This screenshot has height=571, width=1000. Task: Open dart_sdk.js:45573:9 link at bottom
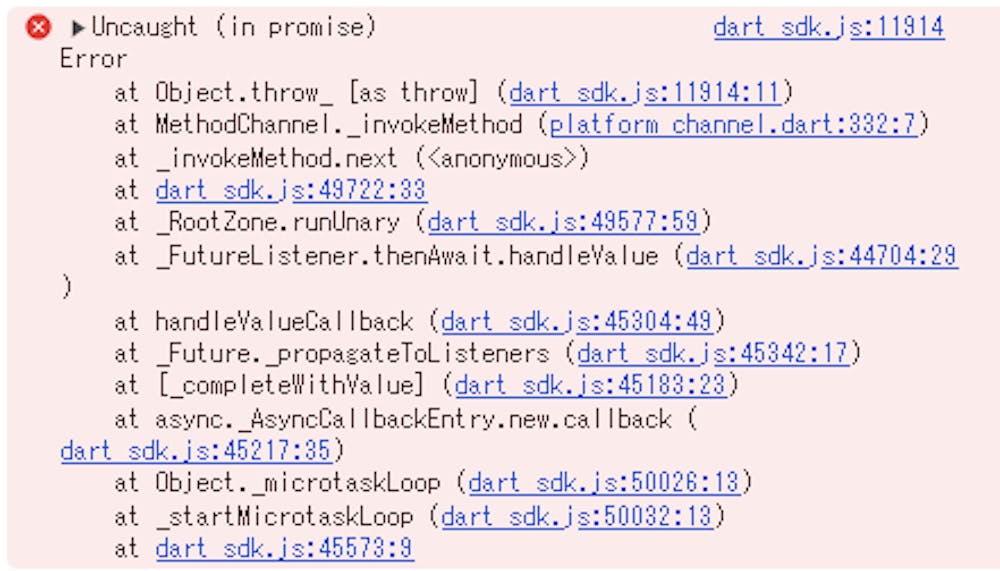(x=284, y=548)
